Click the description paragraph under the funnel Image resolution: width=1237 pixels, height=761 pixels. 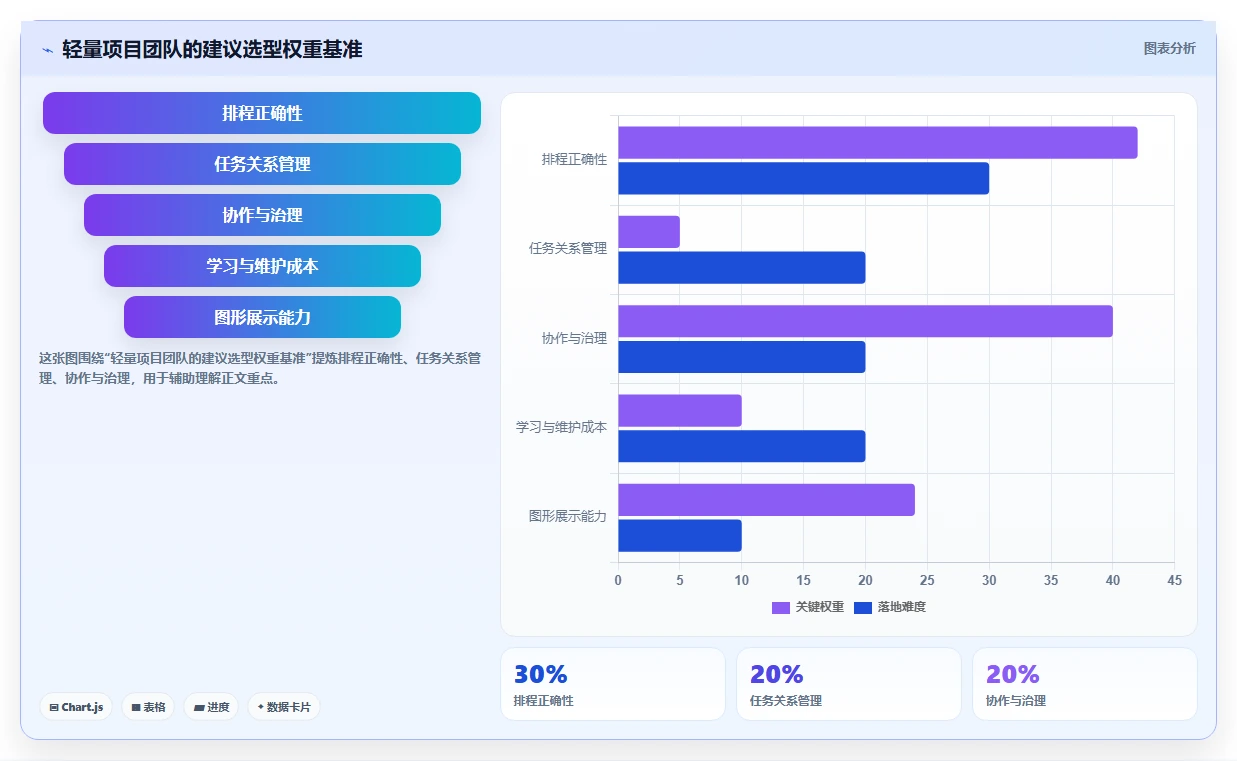[260, 368]
